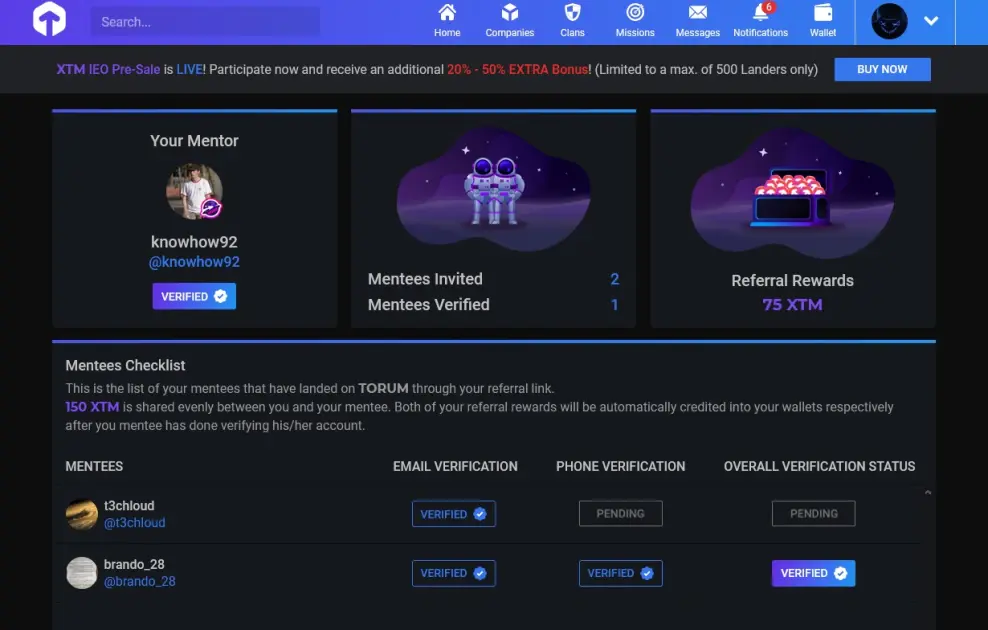Screen dimensions: 988x630
Task: Click the MENTEES column header
Action: [x=94, y=466]
